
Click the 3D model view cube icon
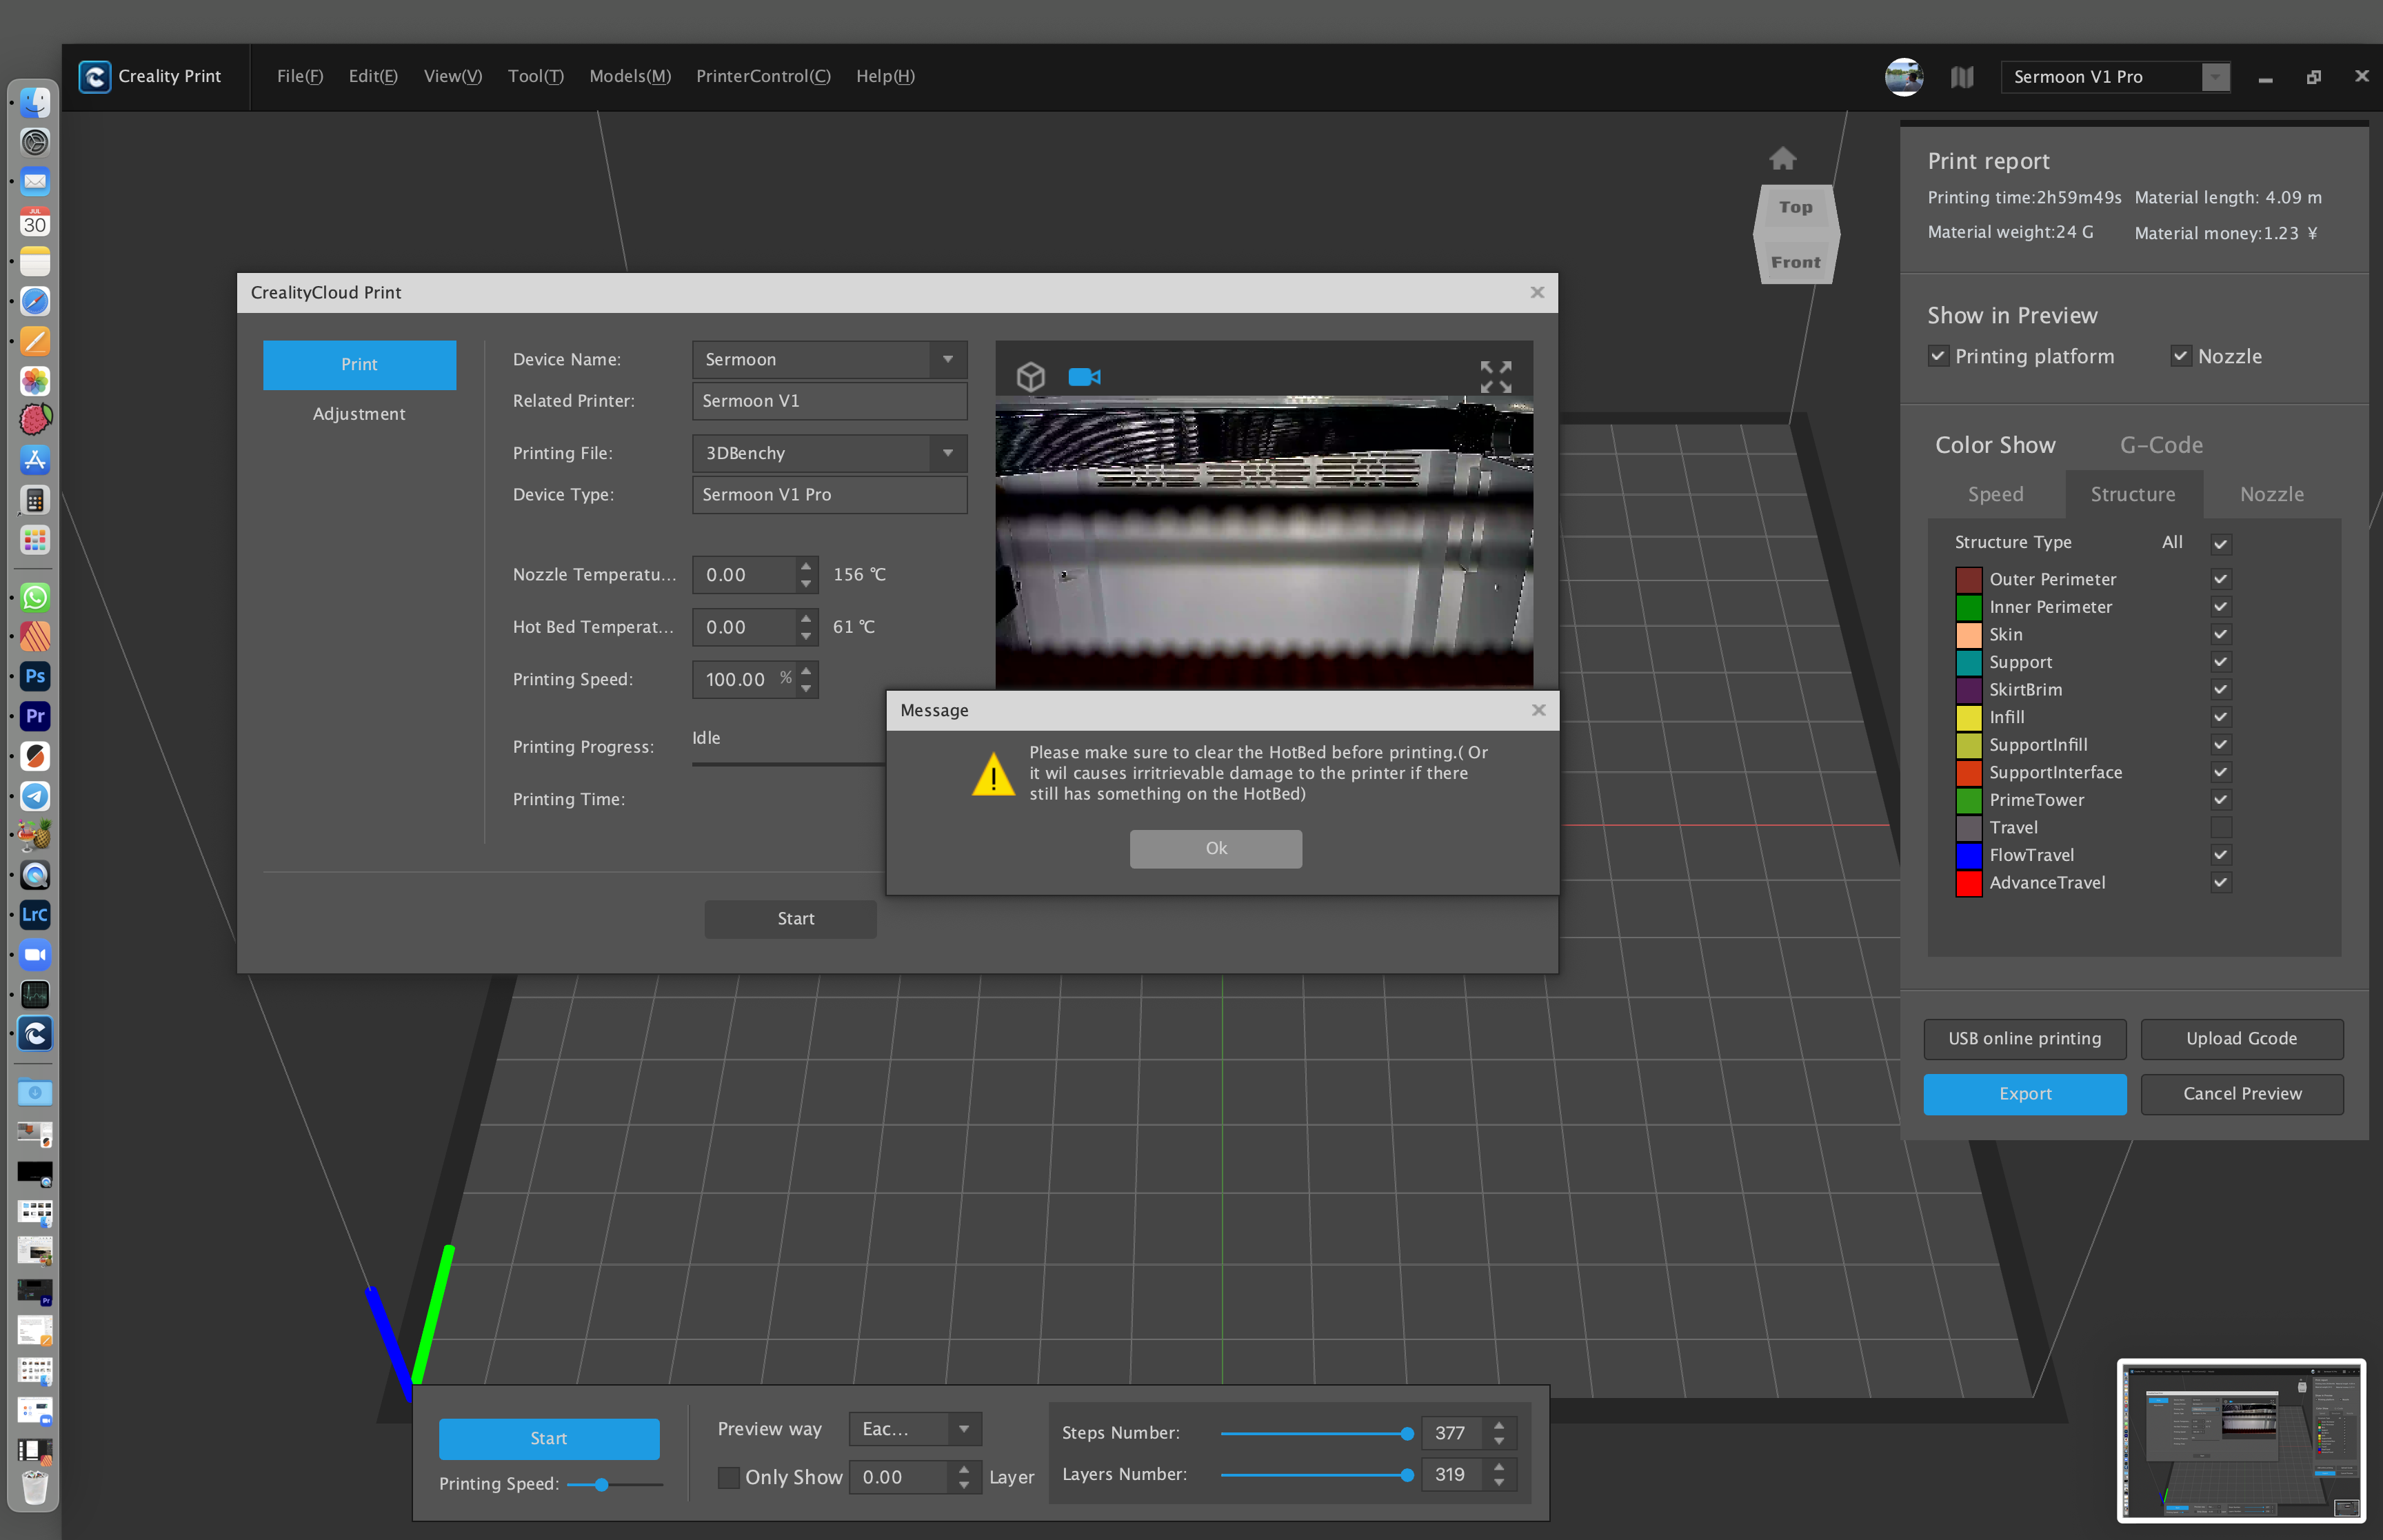click(x=1030, y=377)
